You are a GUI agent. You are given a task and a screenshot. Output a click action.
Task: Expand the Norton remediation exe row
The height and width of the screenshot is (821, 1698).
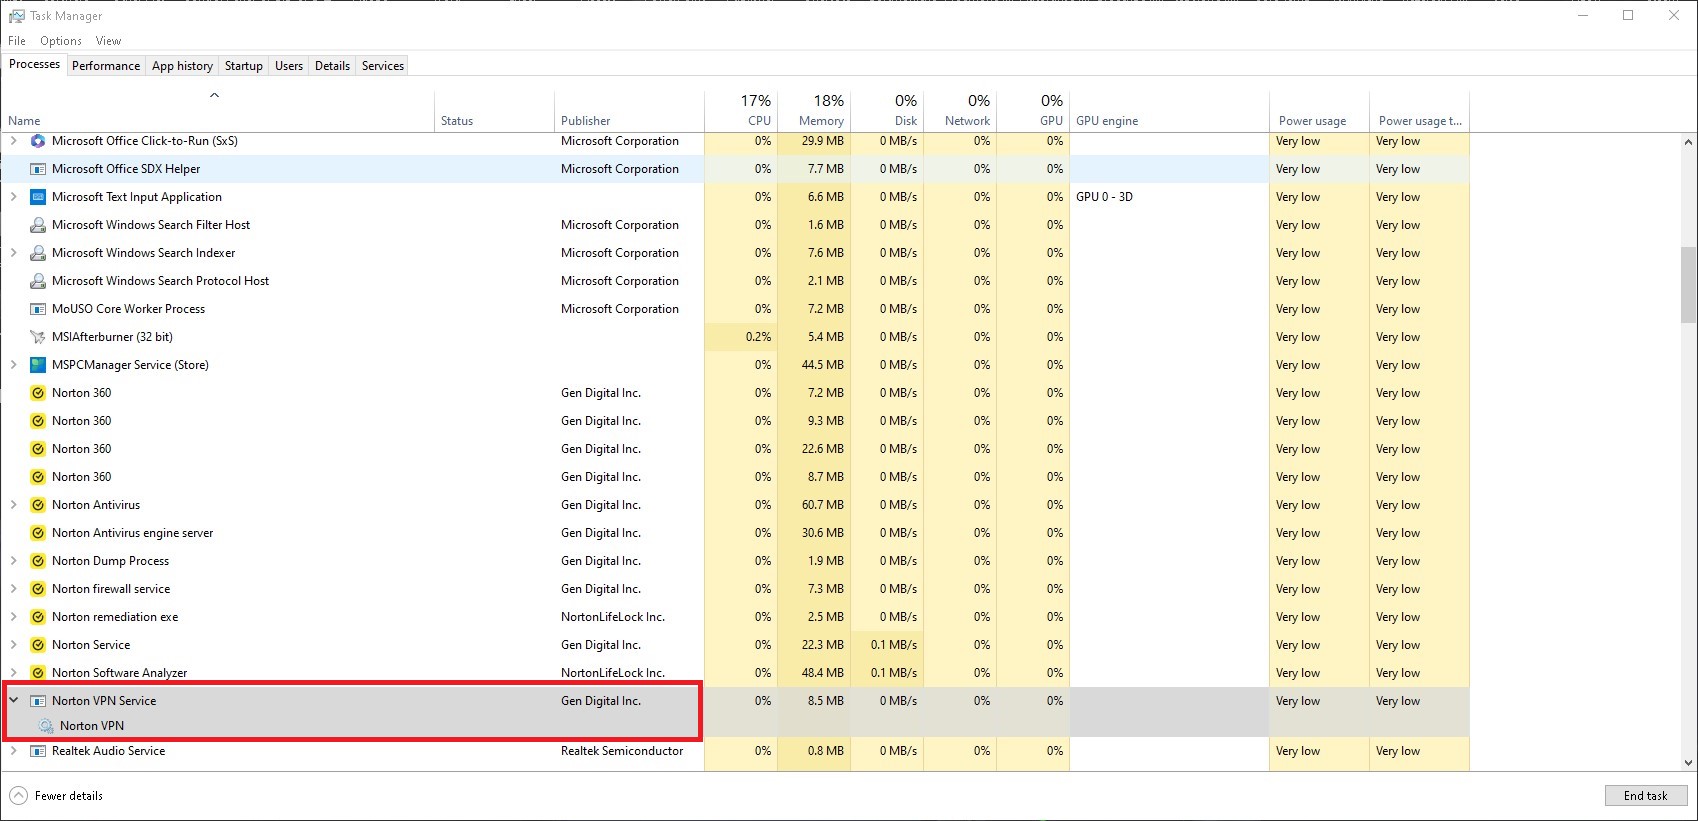click(x=14, y=617)
